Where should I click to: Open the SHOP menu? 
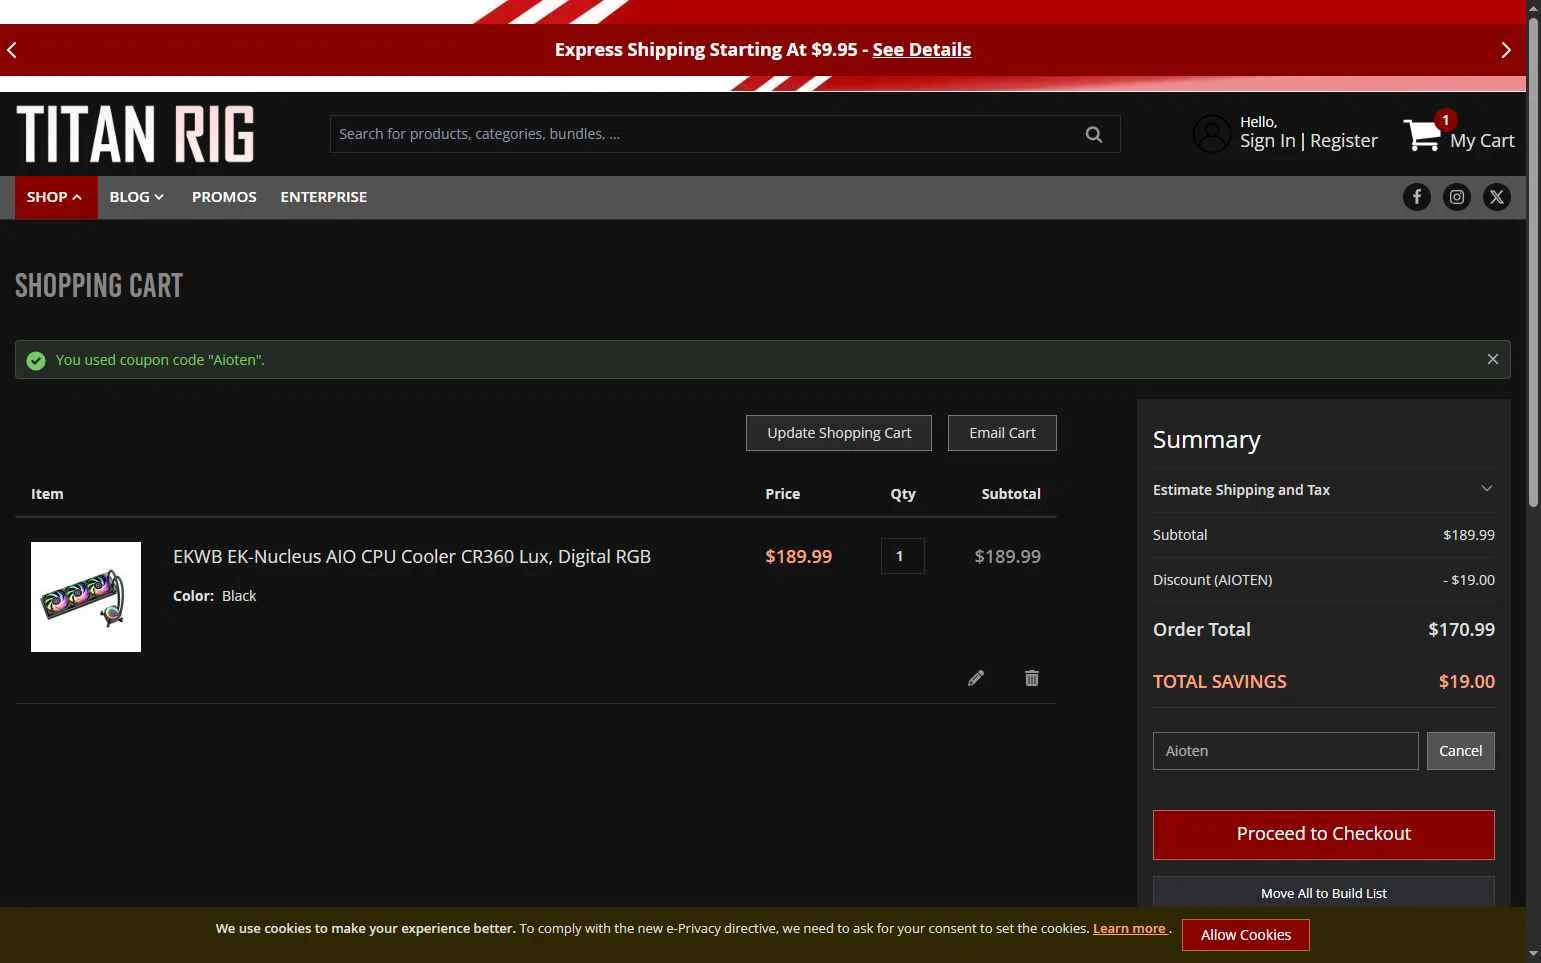[55, 197]
